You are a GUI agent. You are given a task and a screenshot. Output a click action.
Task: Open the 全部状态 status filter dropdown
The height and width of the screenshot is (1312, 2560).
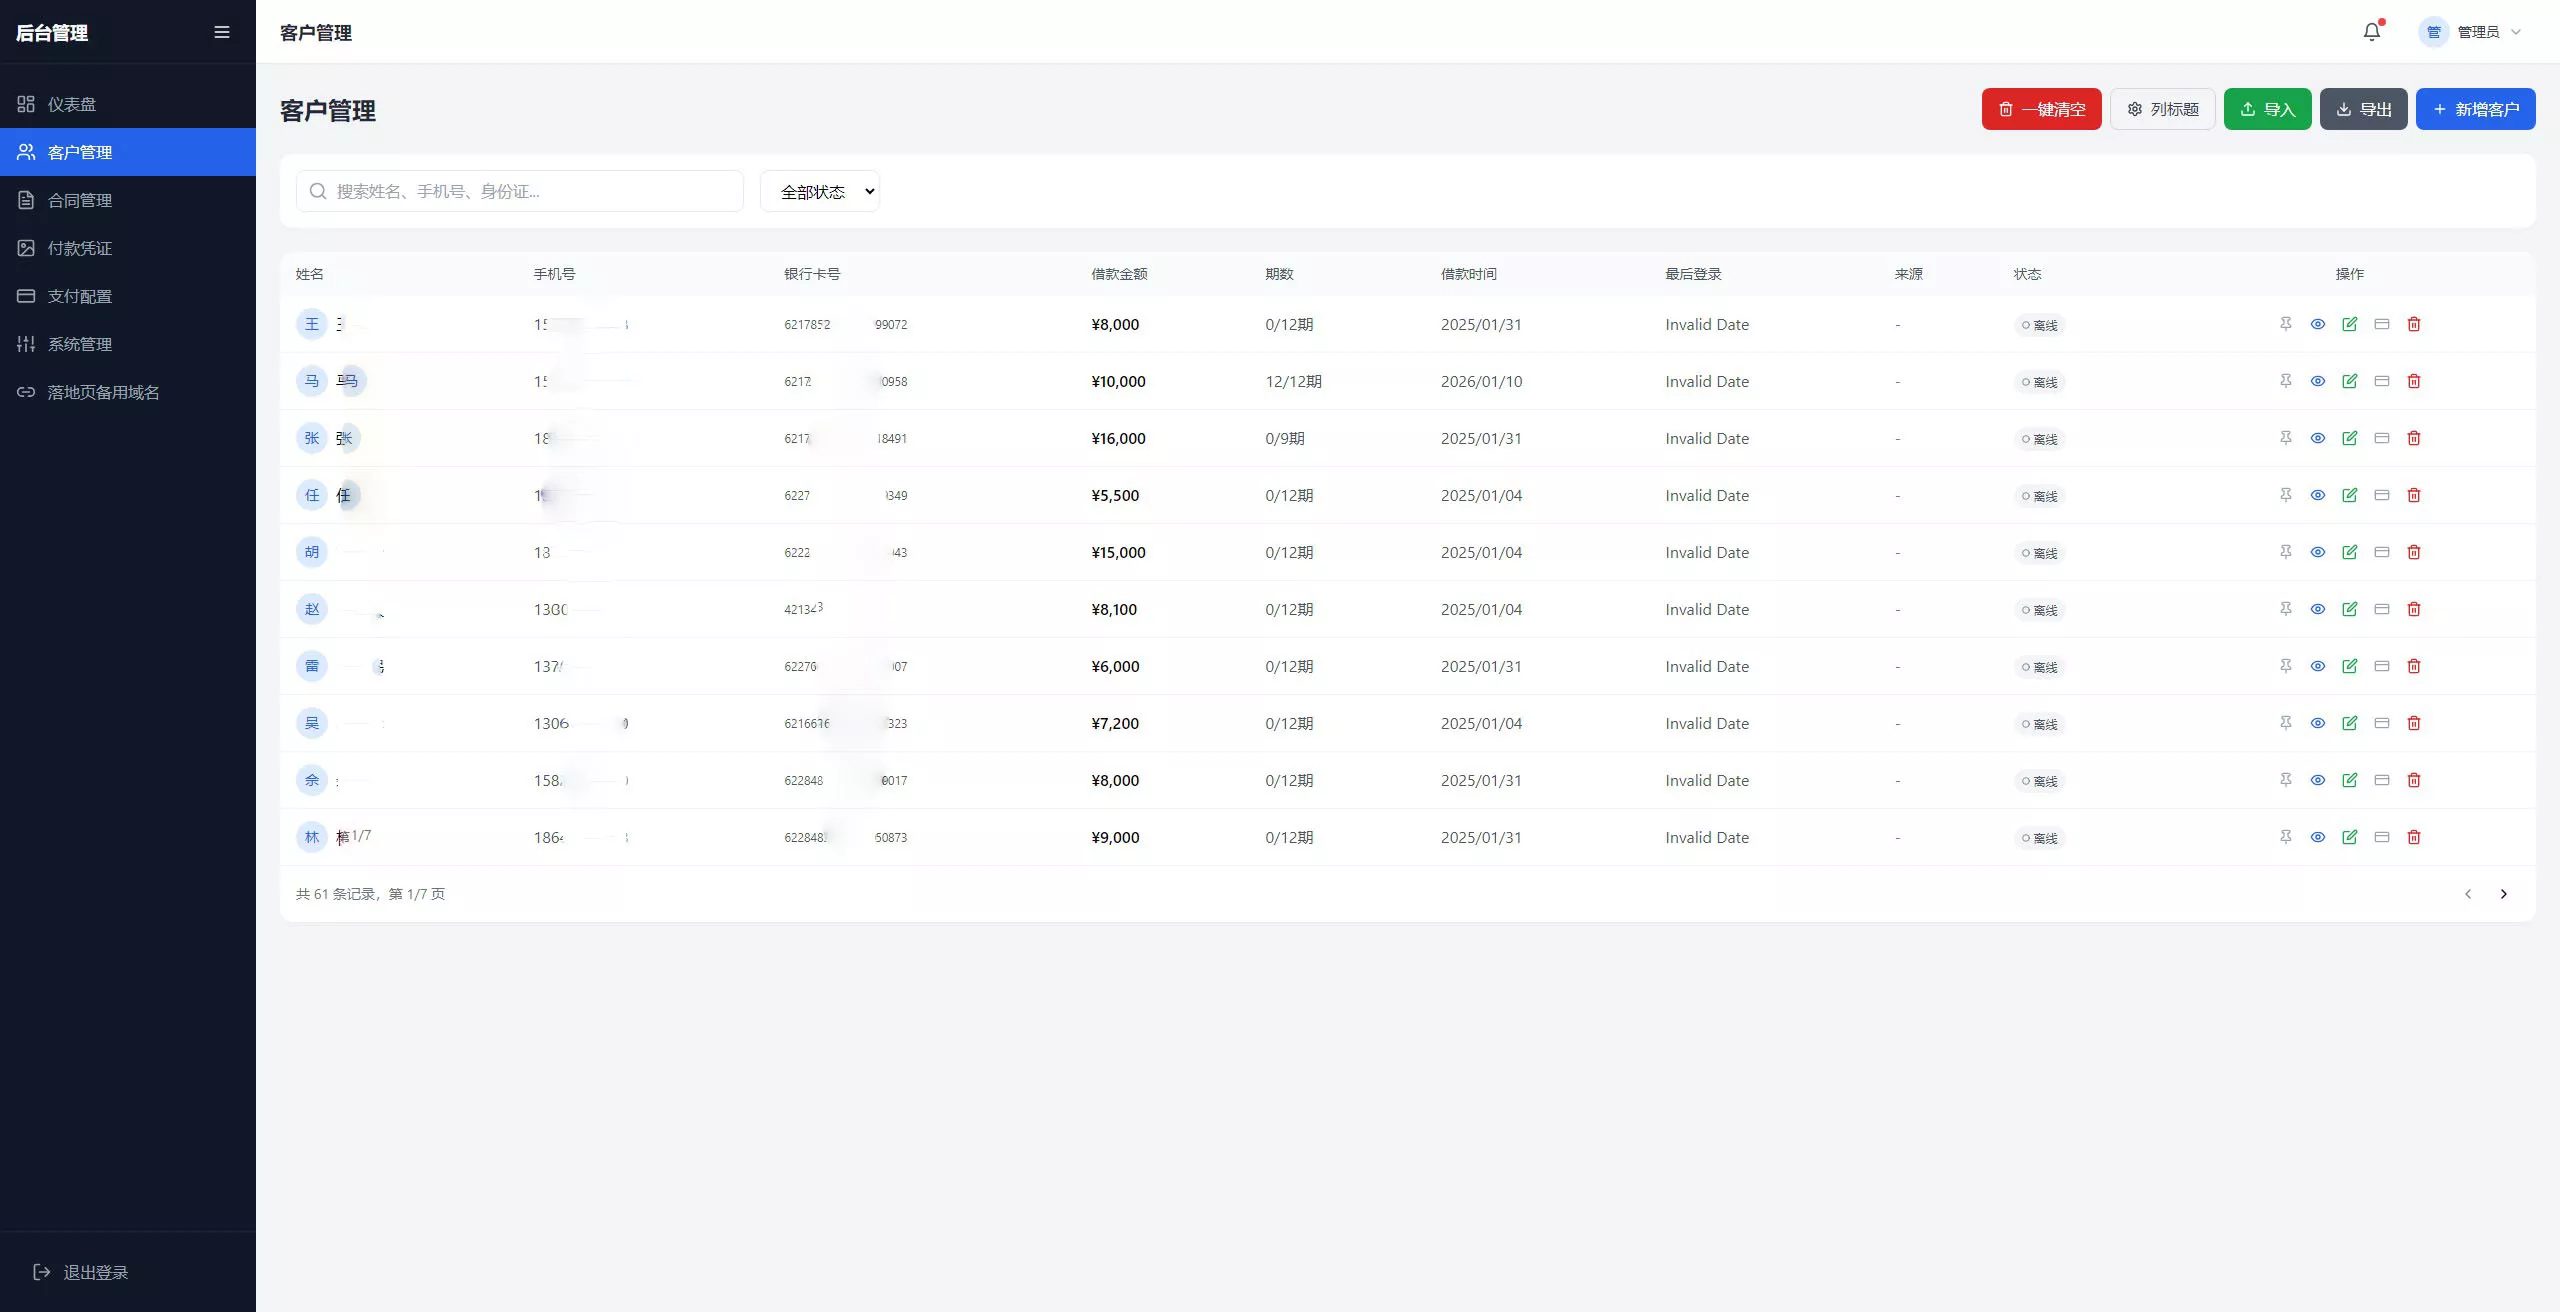point(819,191)
